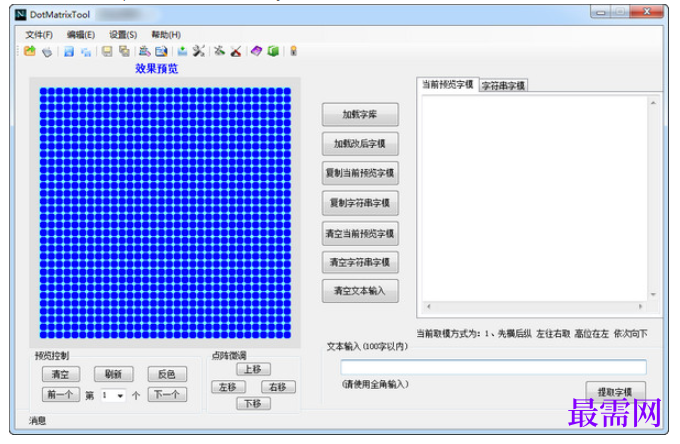The width and height of the screenshot is (680, 444).
Task: Shift dot matrix left with 左移
Action: pyautogui.click(x=228, y=386)
